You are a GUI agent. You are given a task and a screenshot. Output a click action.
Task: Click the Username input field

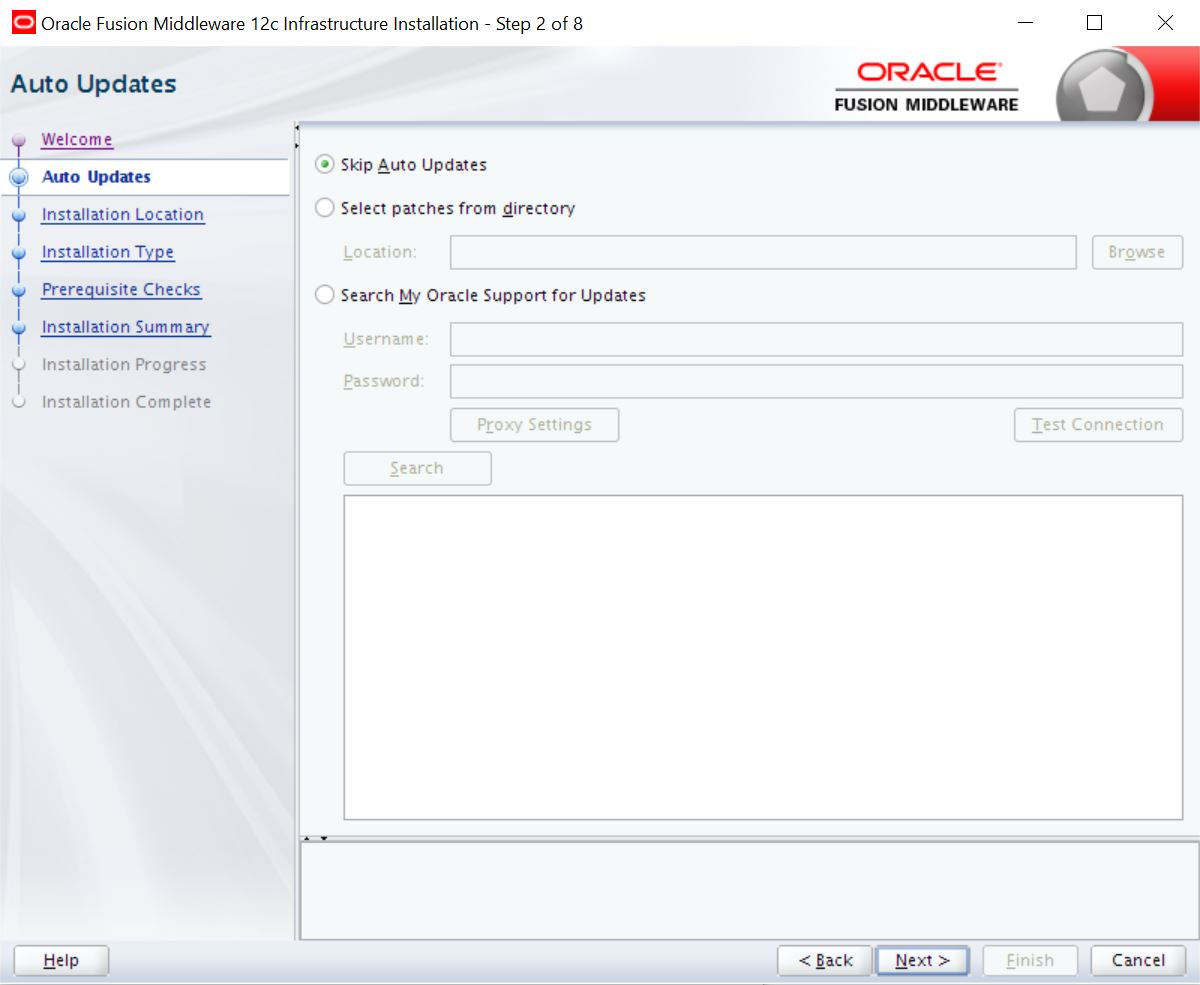tap(816, 339)
